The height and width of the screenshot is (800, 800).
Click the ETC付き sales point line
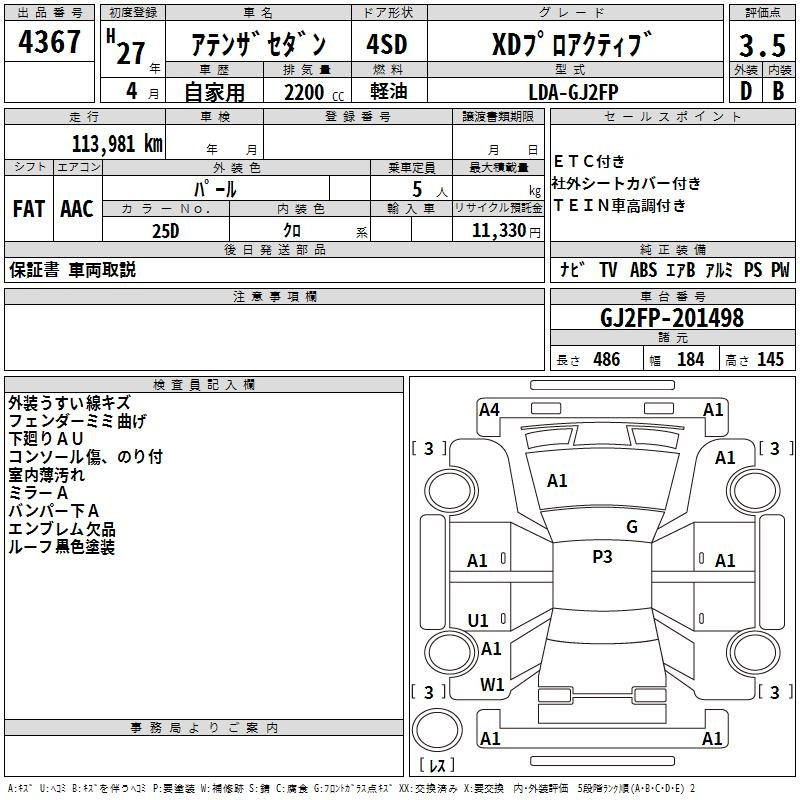tap(589, 161)
